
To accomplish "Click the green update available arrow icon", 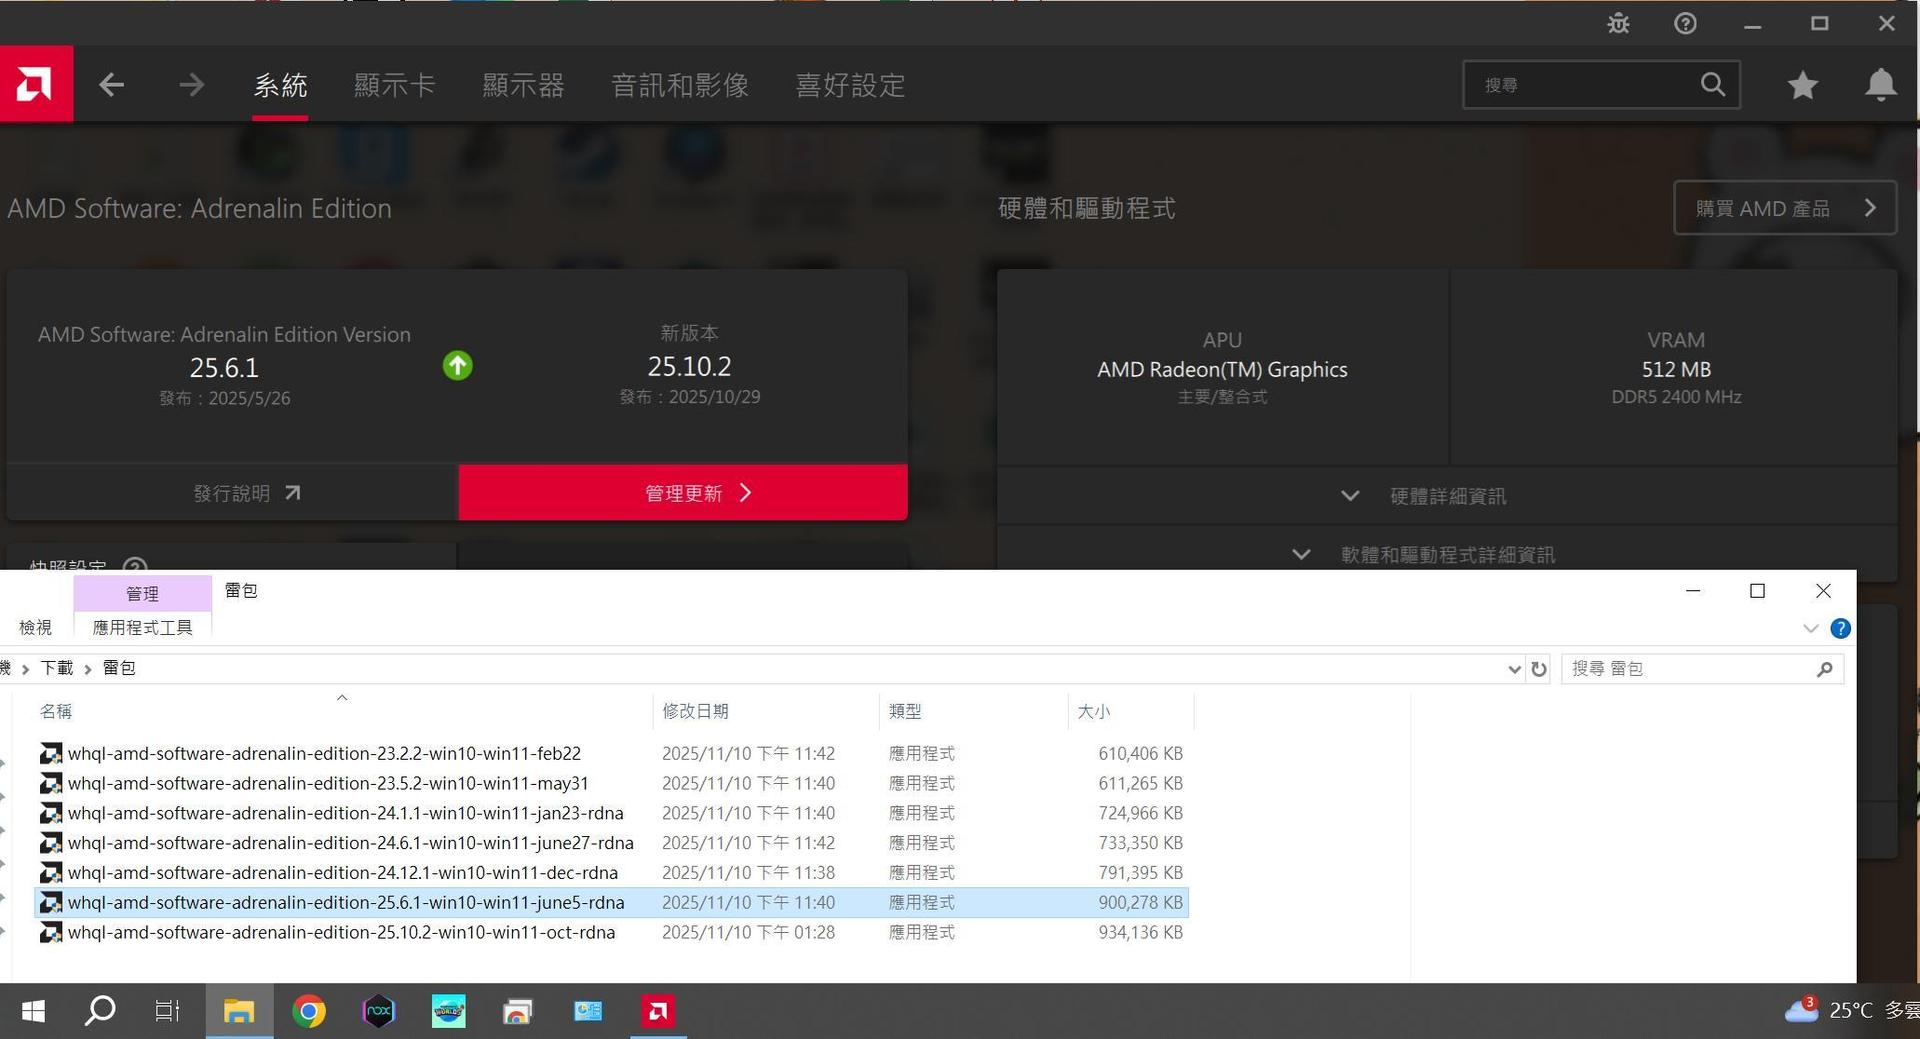I will tap(457, 366).
